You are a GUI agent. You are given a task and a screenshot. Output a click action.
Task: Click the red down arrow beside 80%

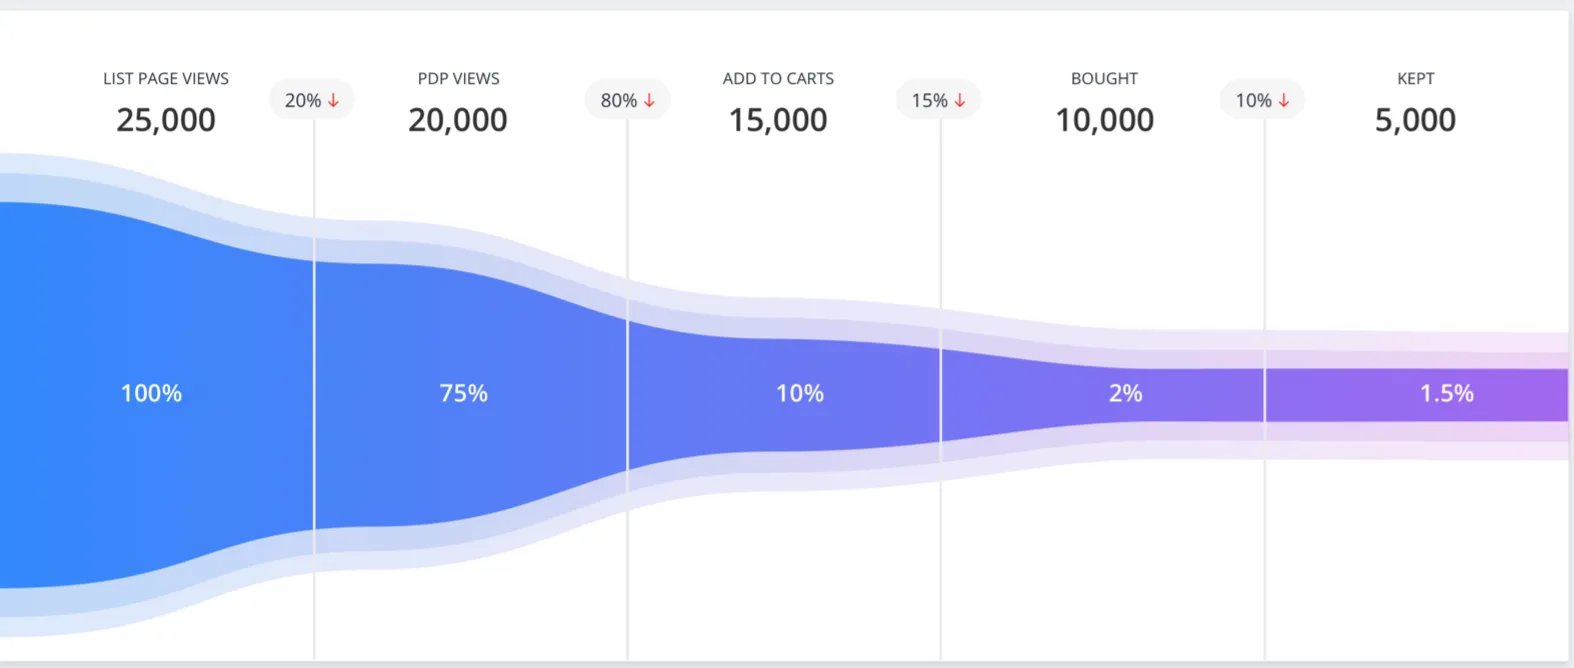point(650,100)
